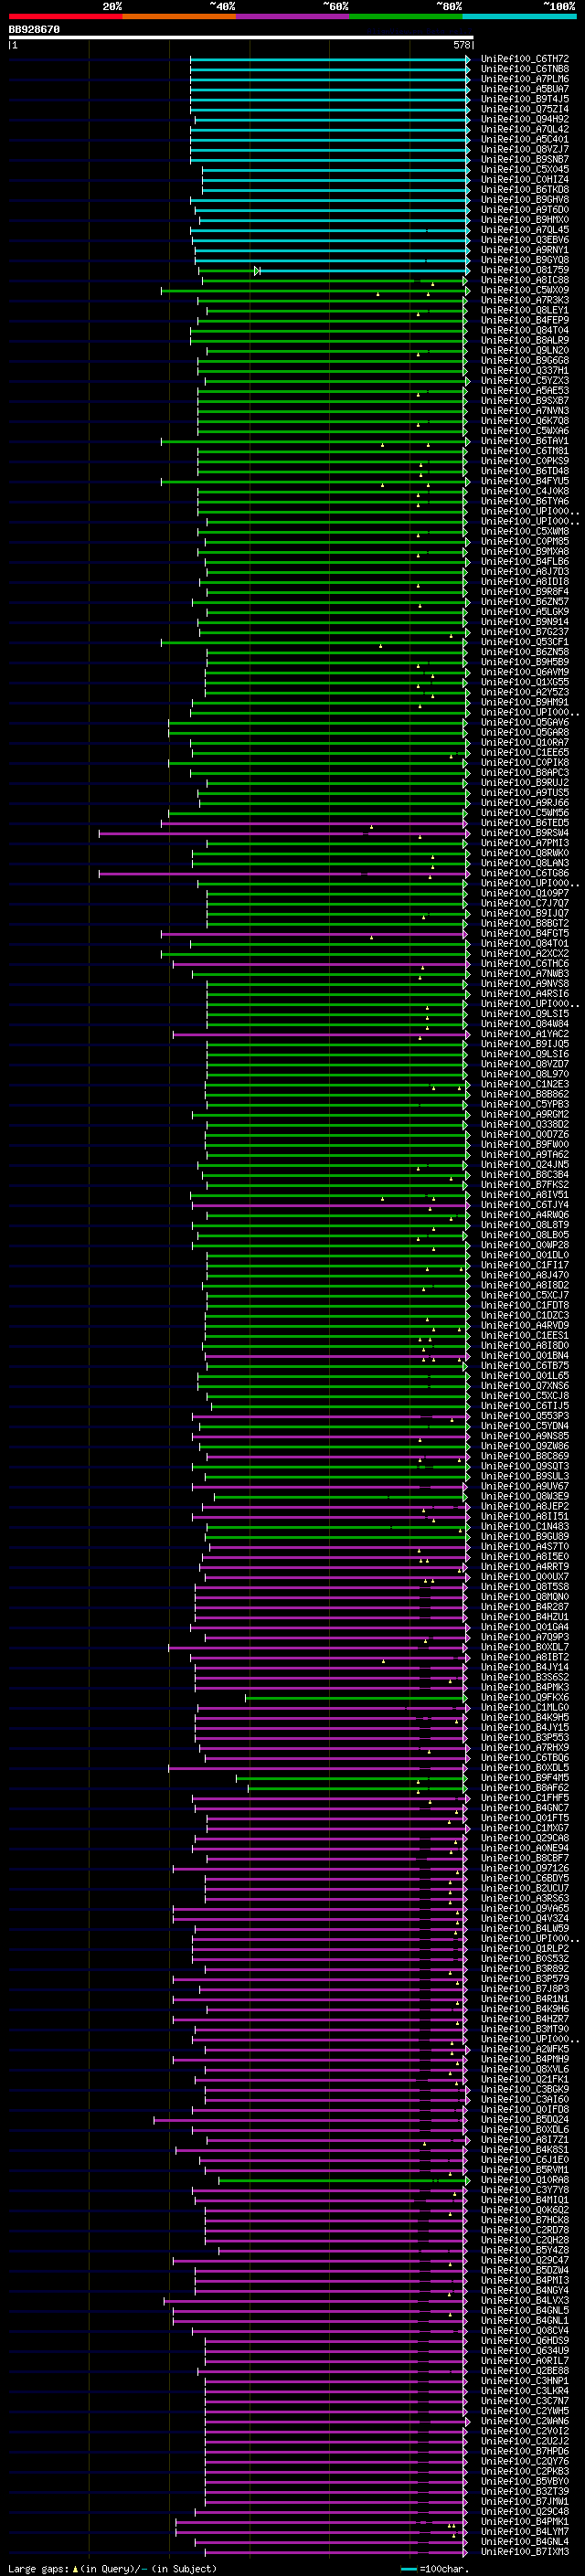The height and width of the screenshot is (2576, 585).
Task: Click the Large gaps legend text
Action: [x=38, y=2568]
